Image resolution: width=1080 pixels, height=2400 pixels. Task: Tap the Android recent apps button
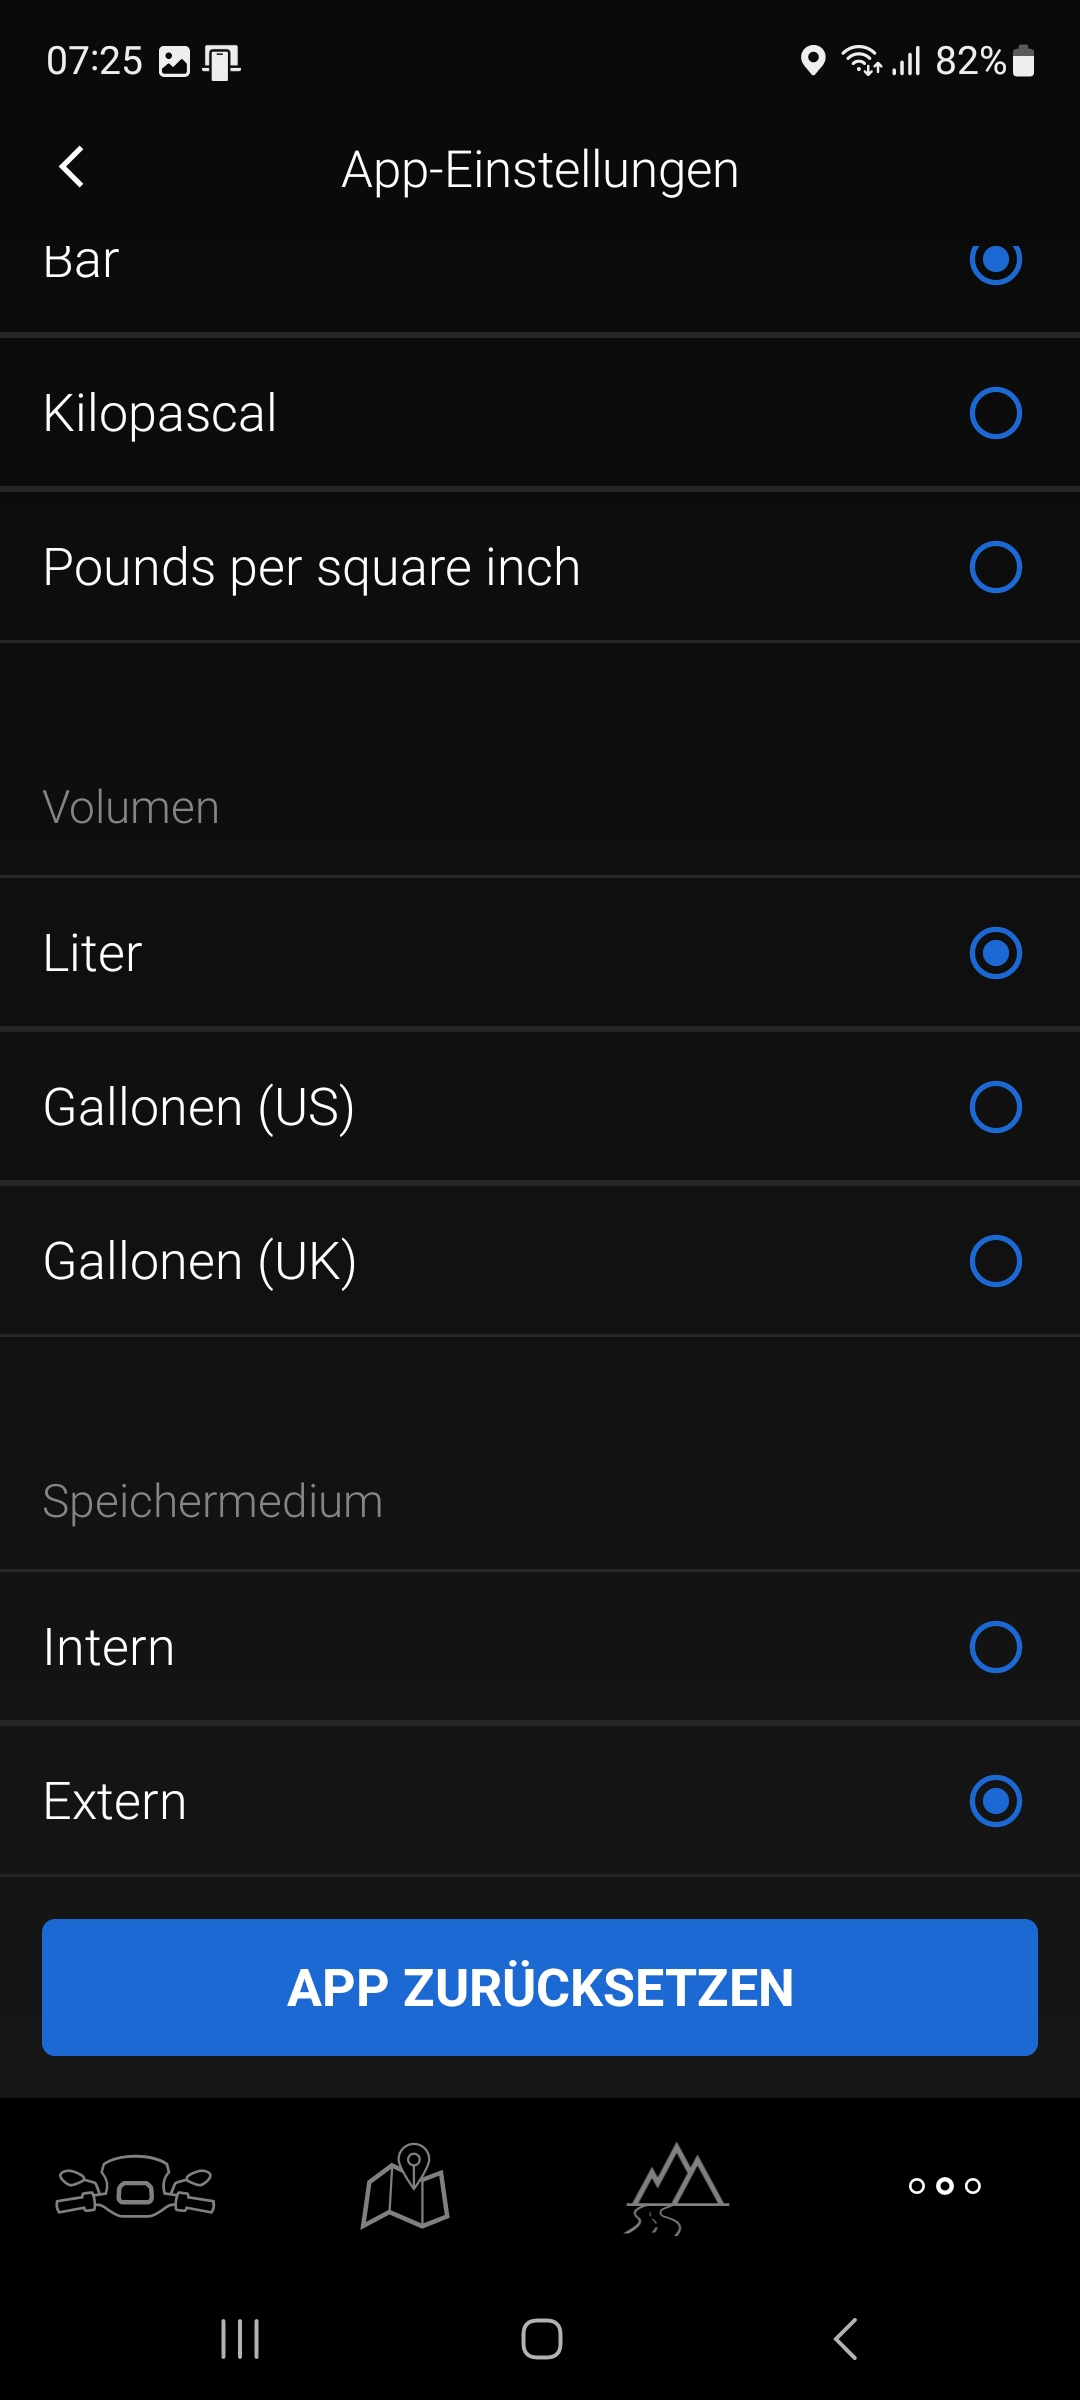pos(240,2339)
